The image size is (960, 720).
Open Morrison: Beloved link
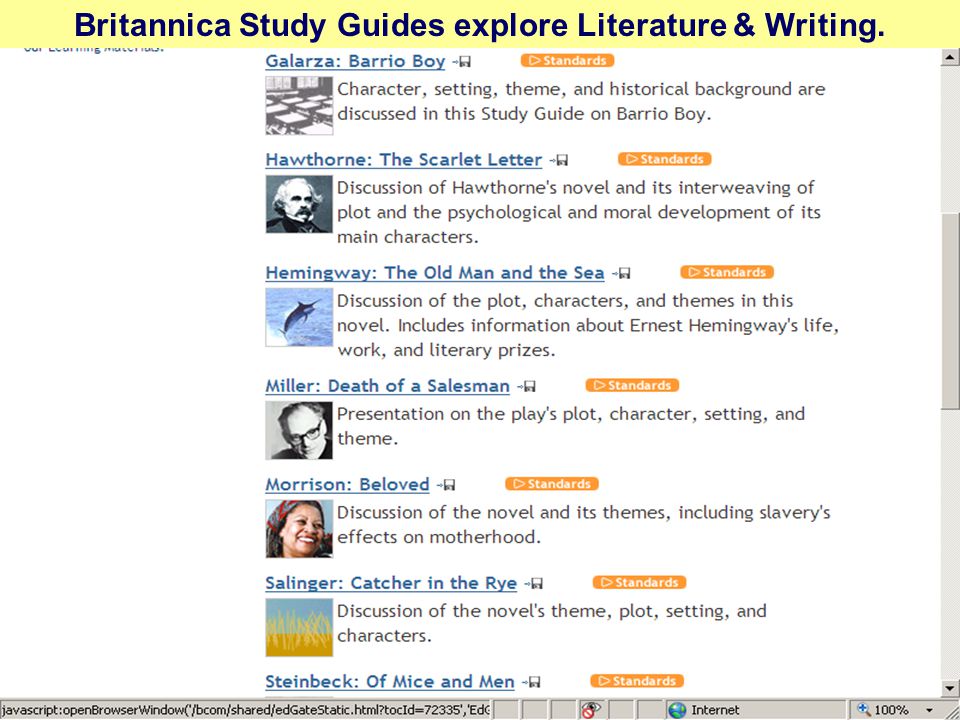pos(347,485)
